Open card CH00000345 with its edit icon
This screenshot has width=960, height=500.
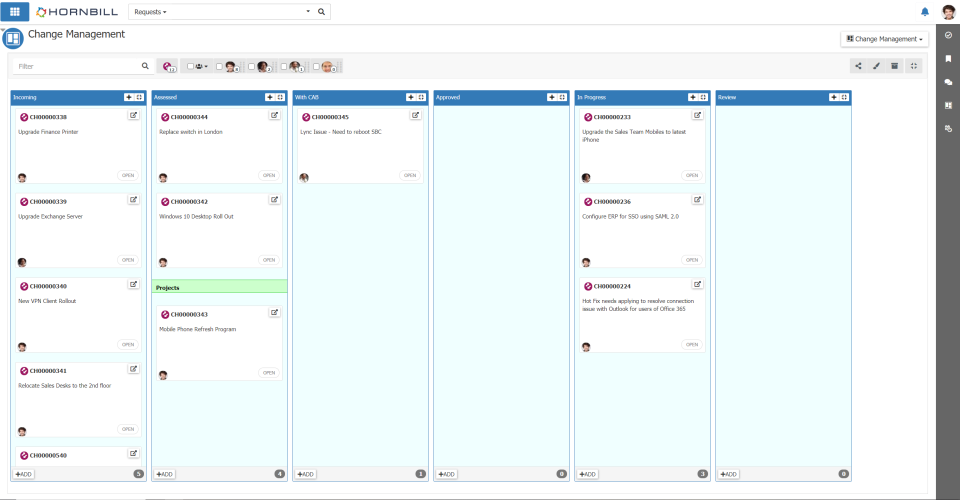pos(415,115)
